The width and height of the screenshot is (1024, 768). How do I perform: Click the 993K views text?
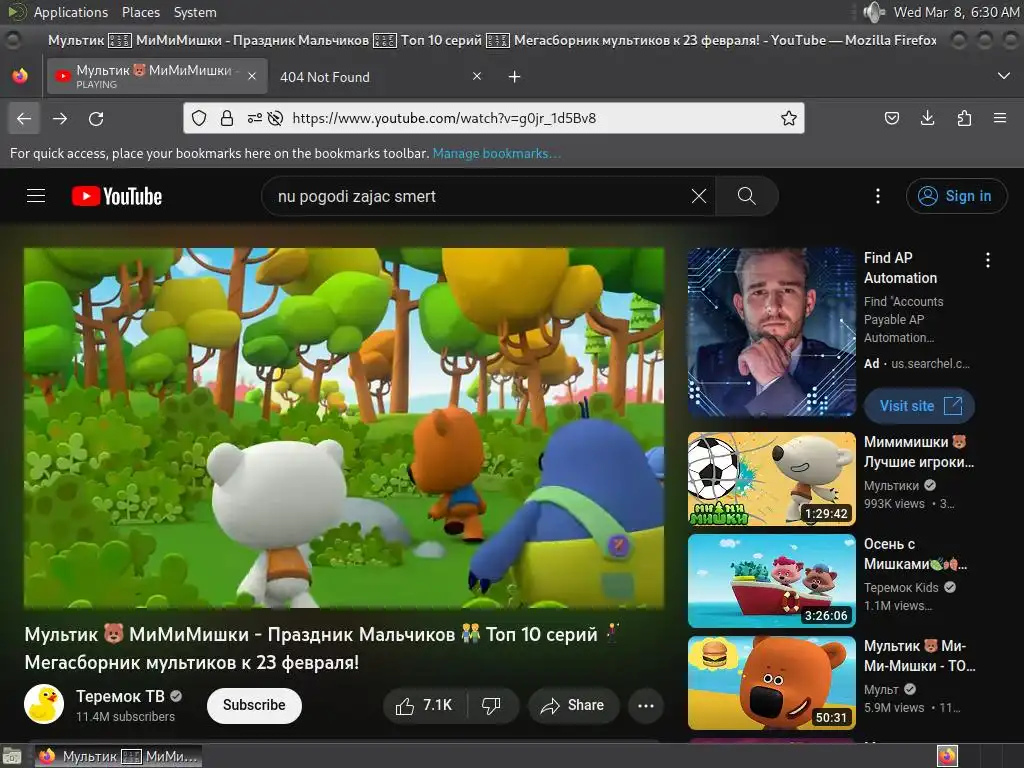(x=894, y=504)
